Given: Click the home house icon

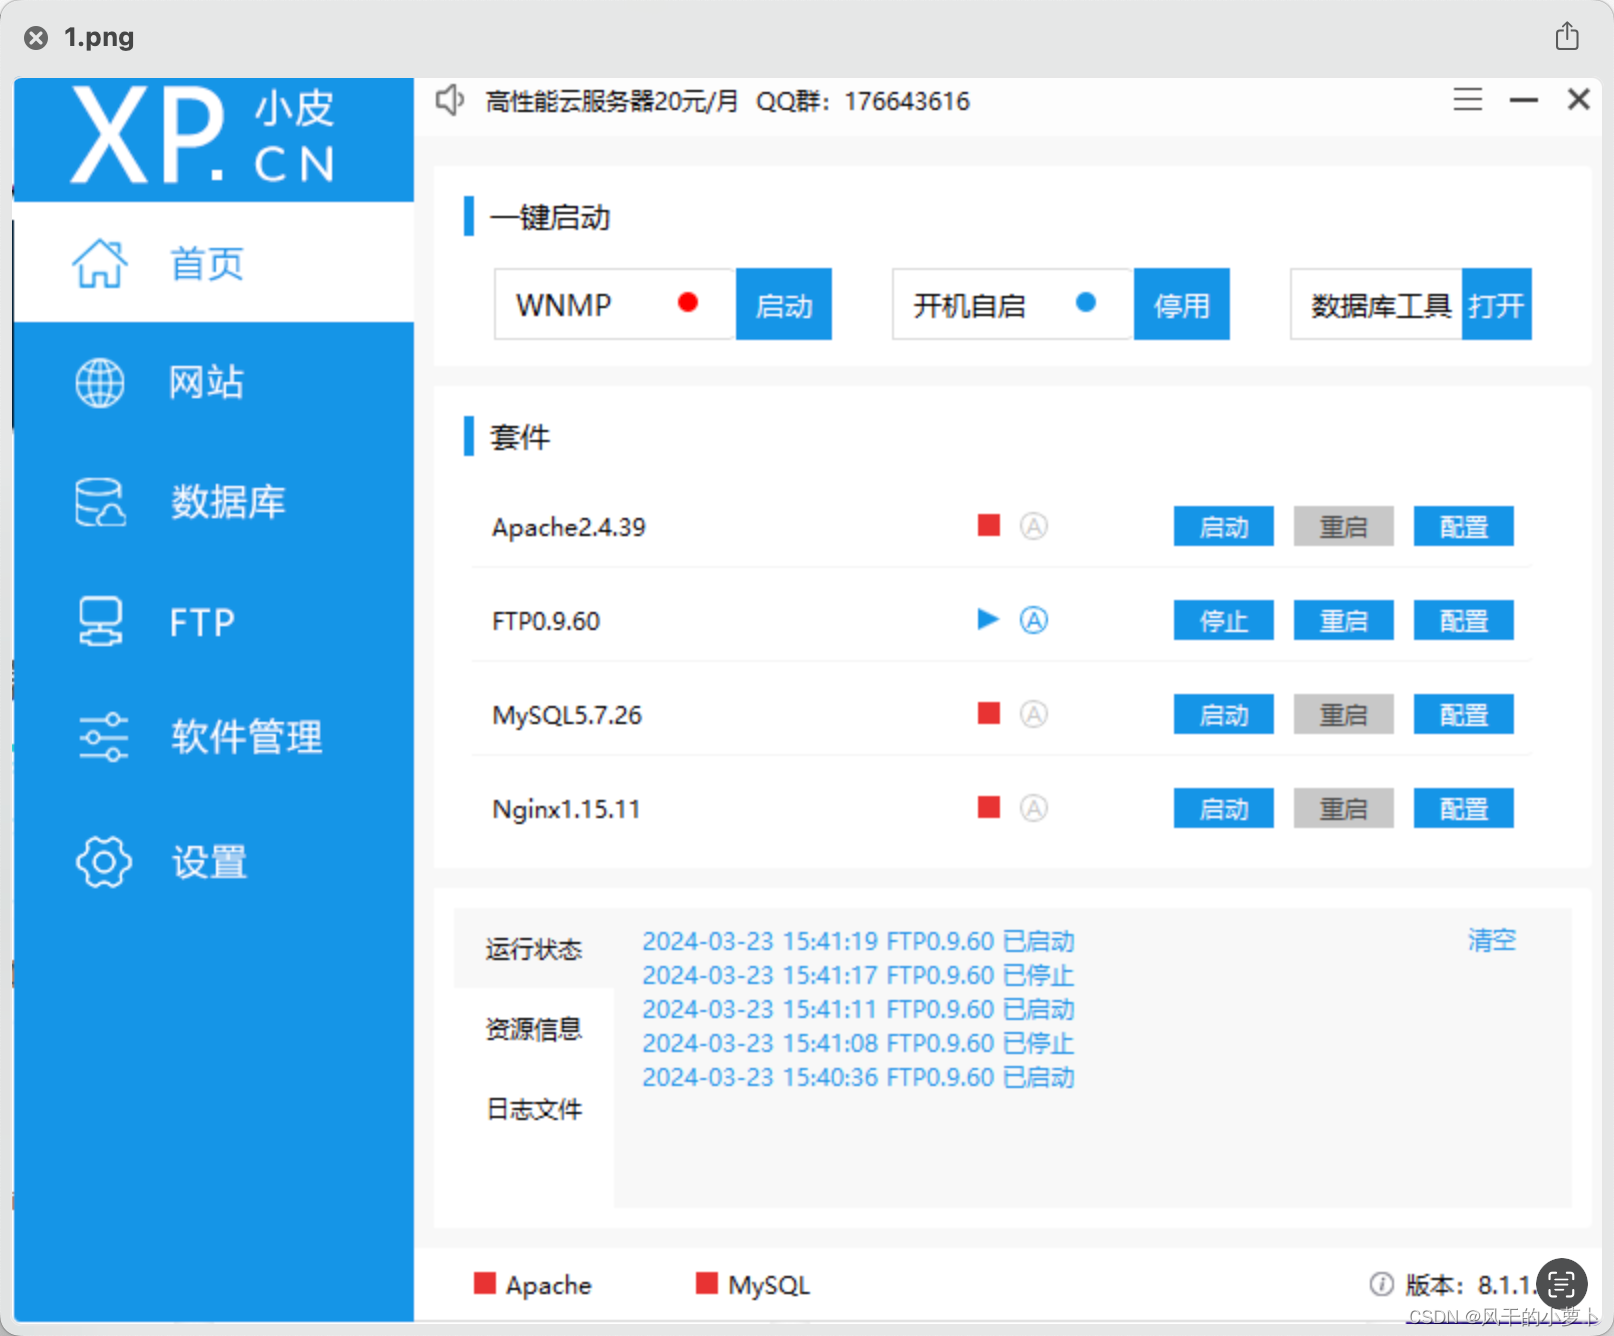Looking at the screenshot, I should pos(100,263).
